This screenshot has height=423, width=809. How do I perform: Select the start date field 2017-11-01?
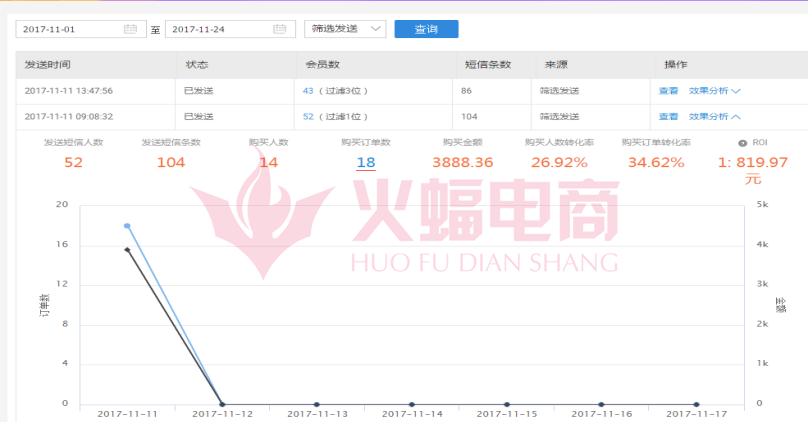click(81, 29)
